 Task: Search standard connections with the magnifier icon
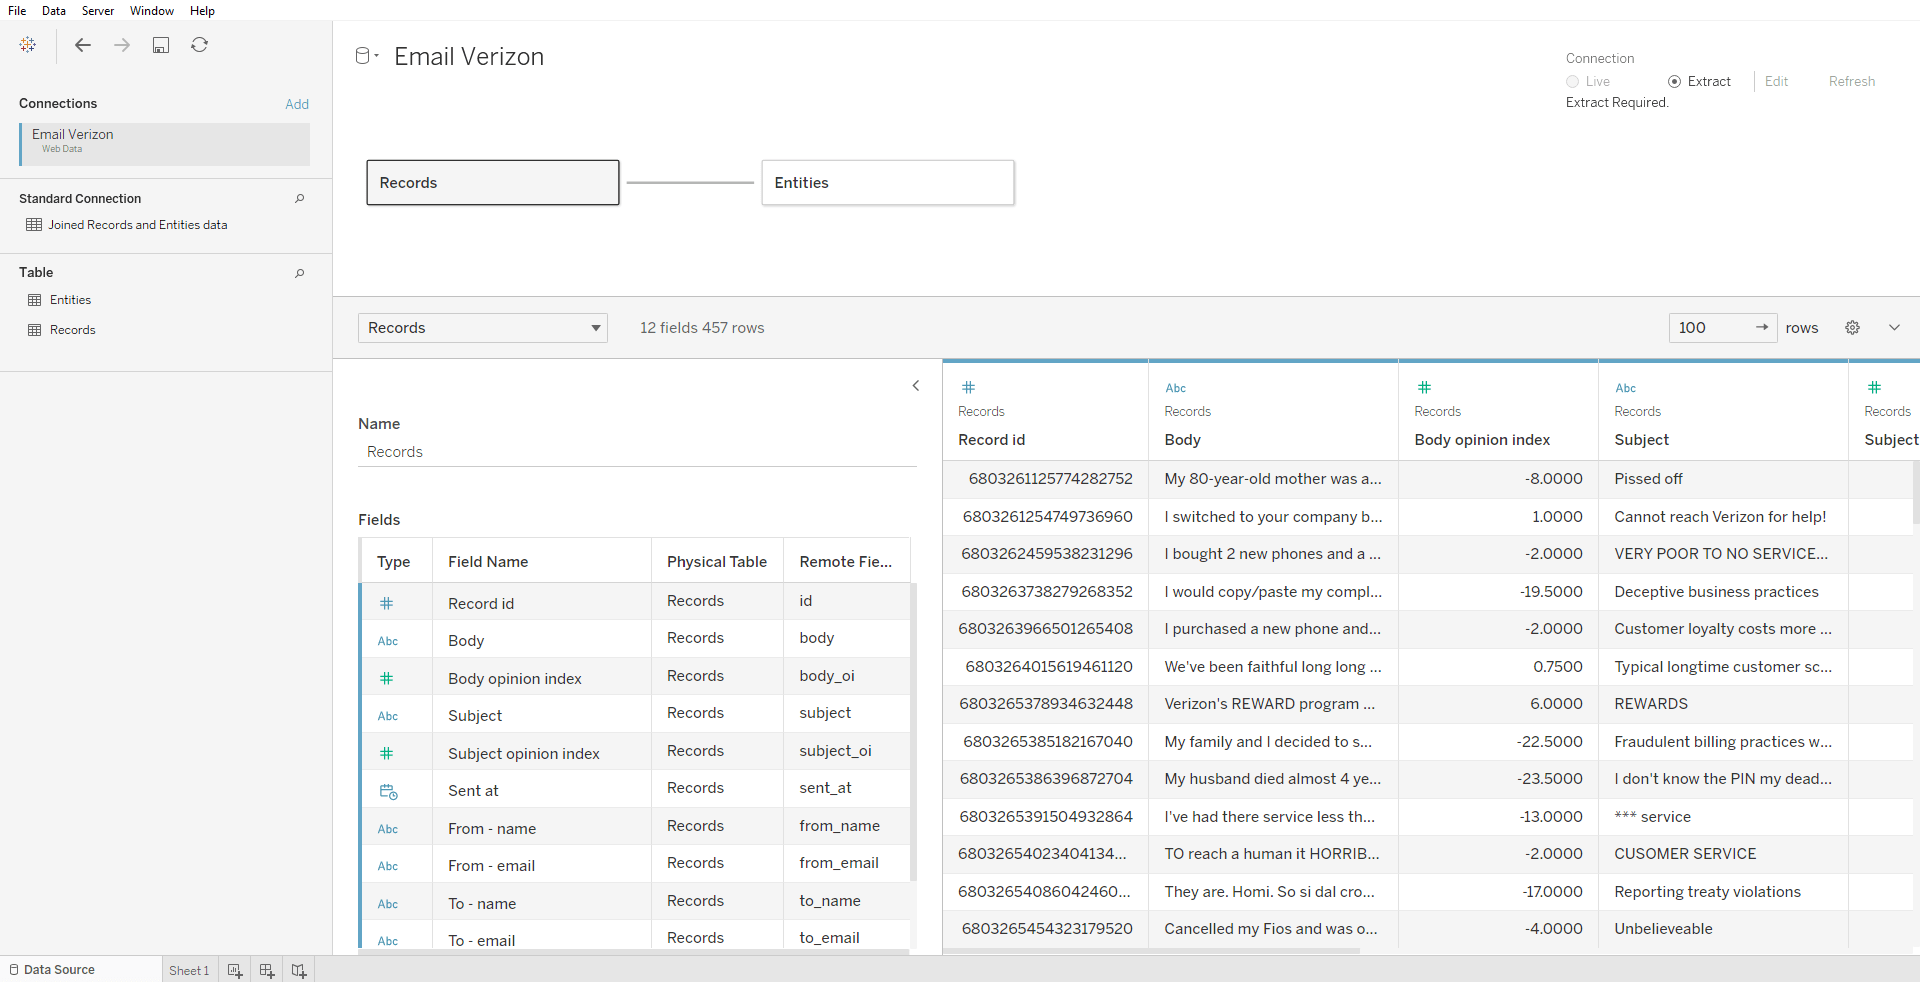(299, 198)
